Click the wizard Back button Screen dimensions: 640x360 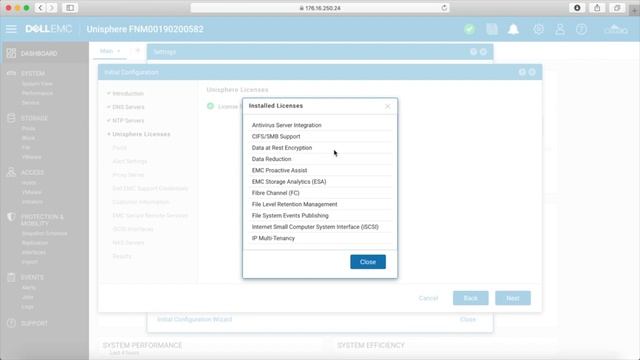(471, 298)
